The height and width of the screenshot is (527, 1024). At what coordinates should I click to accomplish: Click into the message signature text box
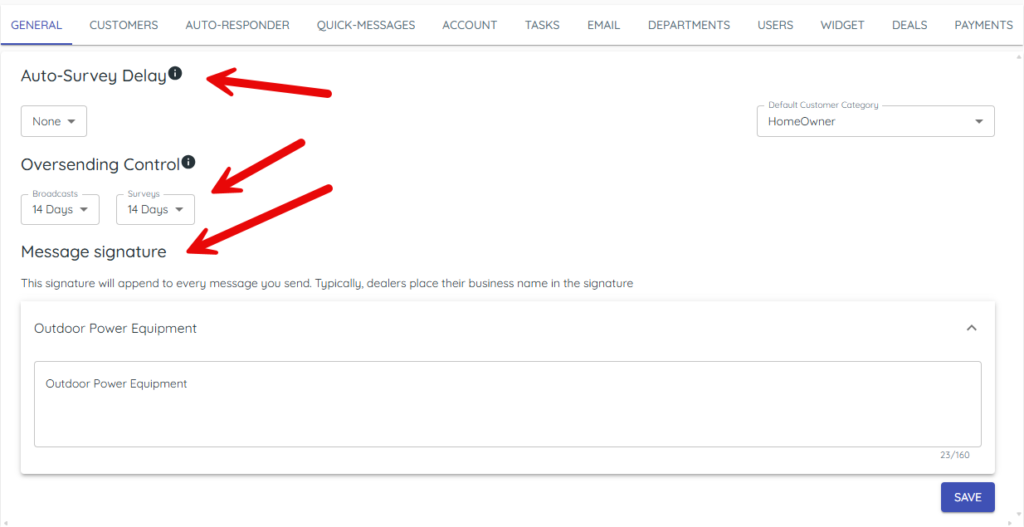[x=507, y=404]
